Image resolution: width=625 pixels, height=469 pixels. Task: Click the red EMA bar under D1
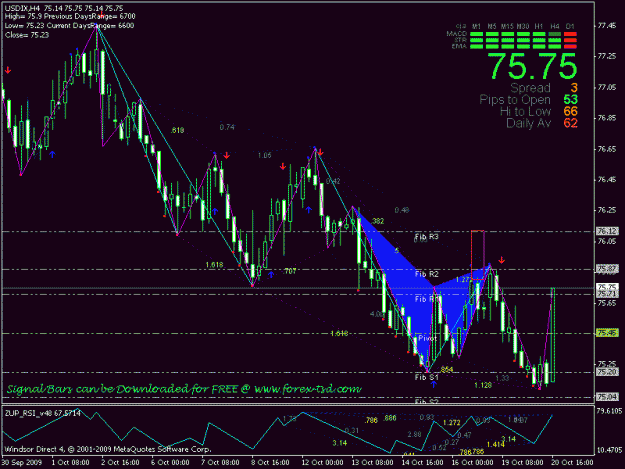[570, 47]
